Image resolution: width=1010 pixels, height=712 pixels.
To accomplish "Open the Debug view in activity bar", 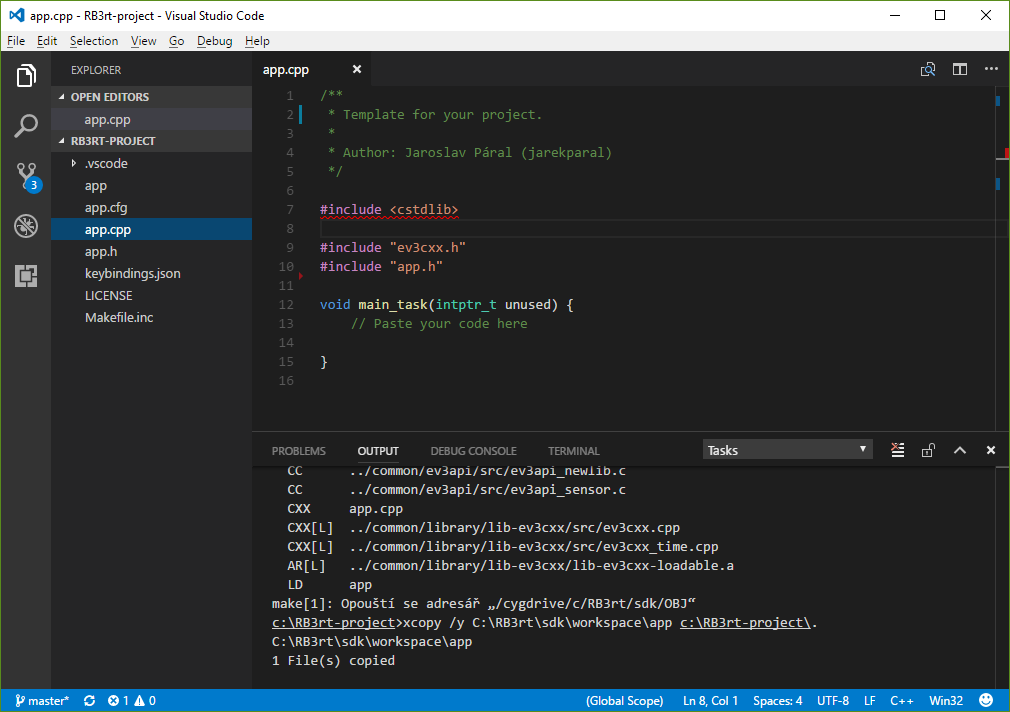I will pos(26,226).
